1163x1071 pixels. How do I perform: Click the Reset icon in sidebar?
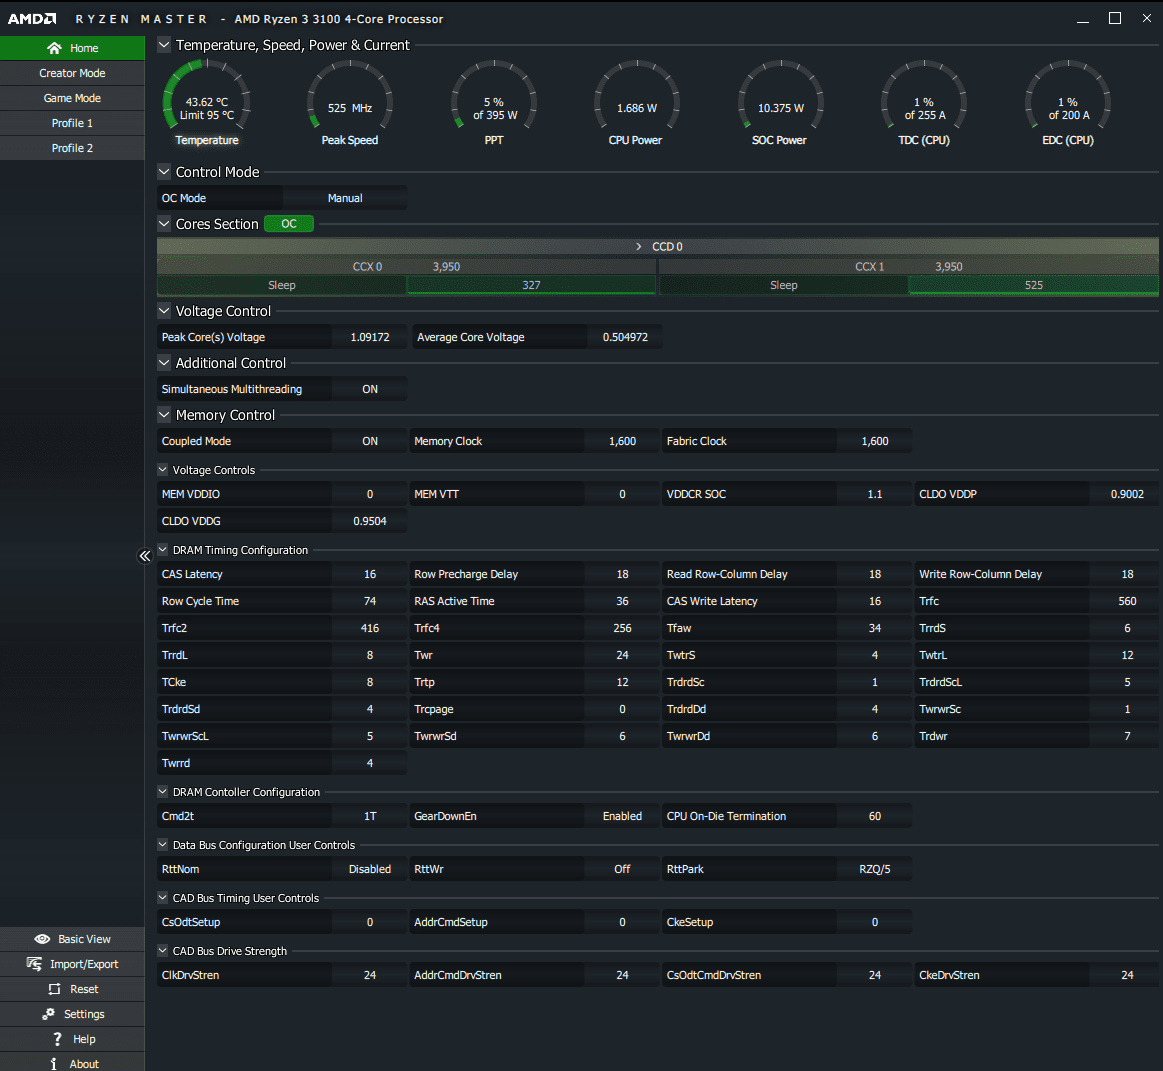tap(54, 989)
